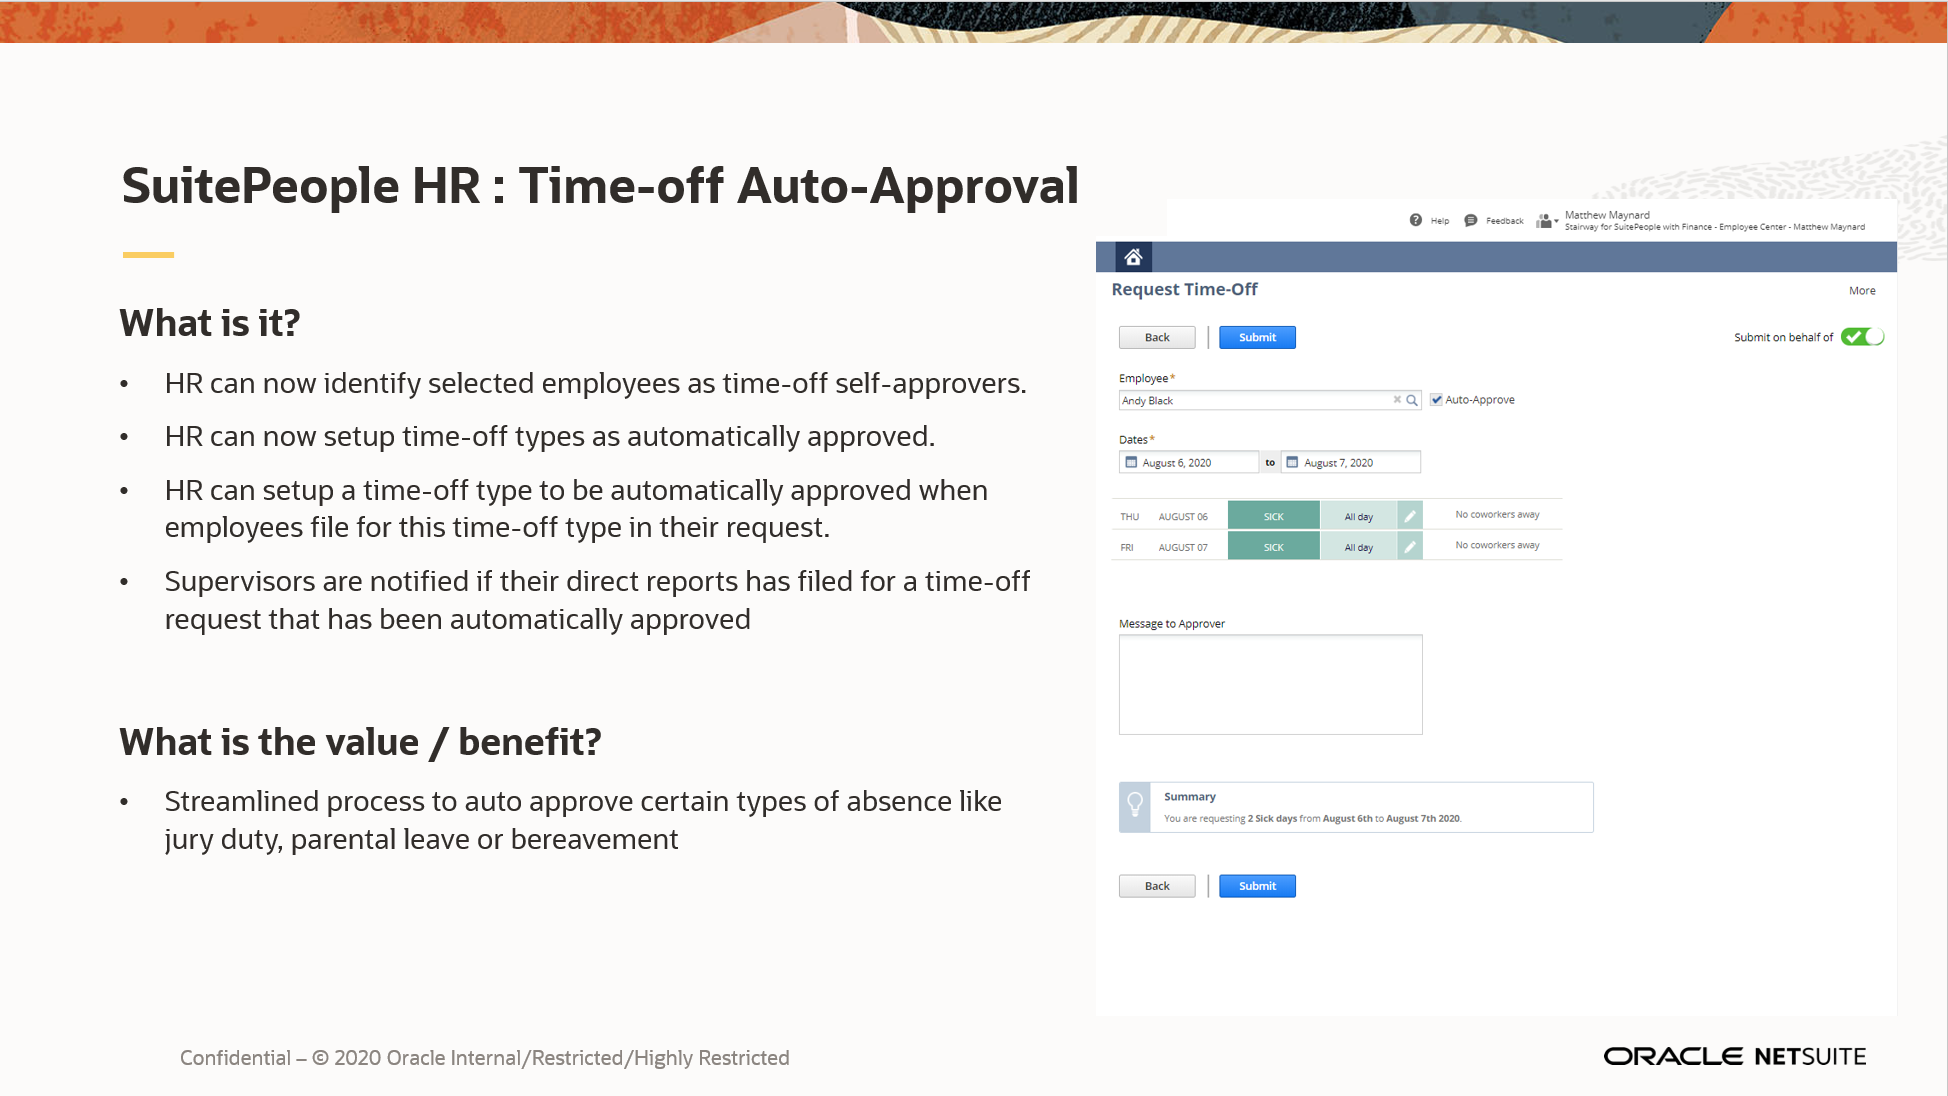1948x1096 pixels.
Task: Click the Confidential 2020 Oracle footer text
Action: [x=484, y=1057]
